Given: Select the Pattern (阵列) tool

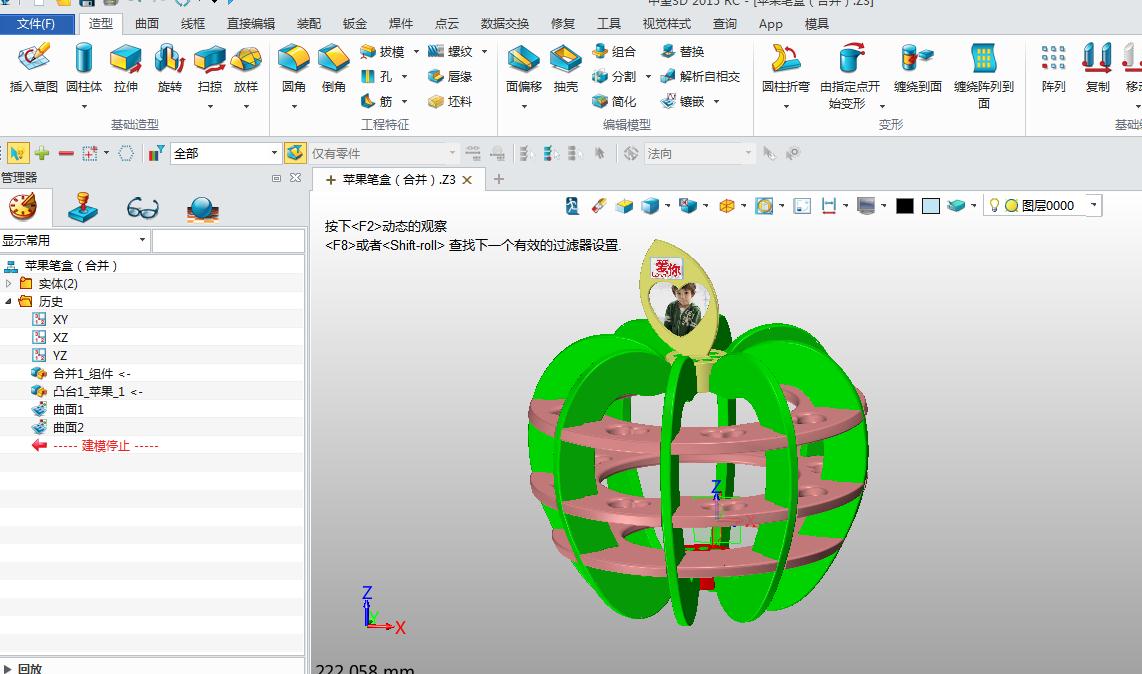Looking at the screenshot, I should pos(1053,68).
